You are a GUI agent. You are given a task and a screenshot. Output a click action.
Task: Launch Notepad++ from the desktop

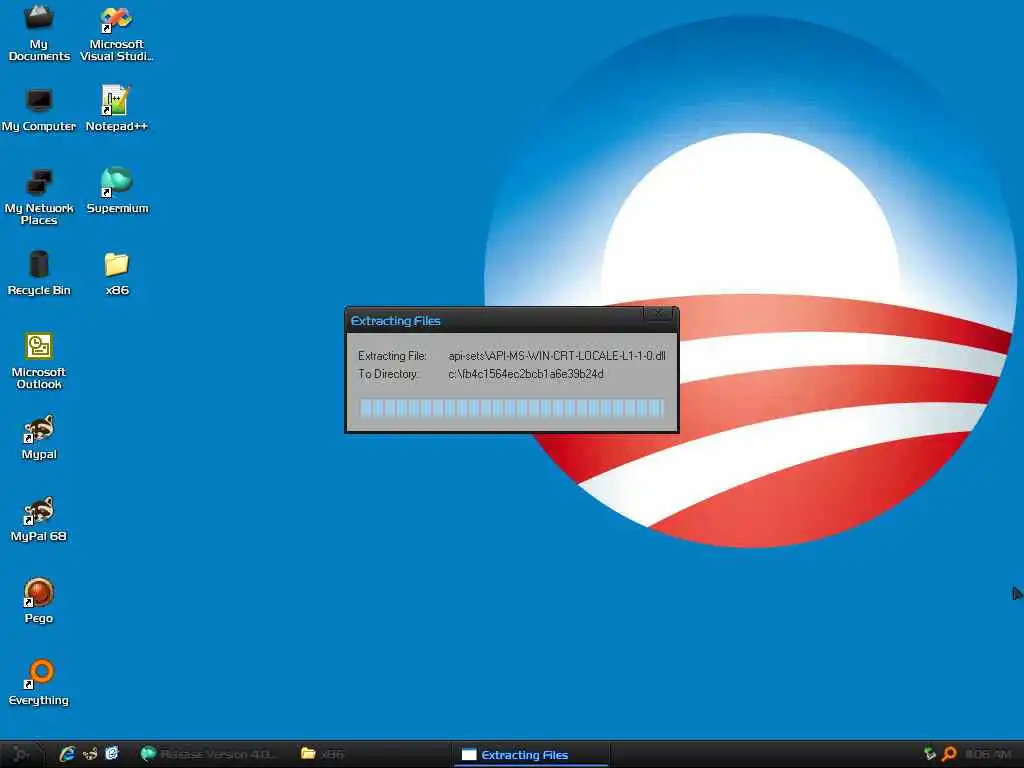click(x=116, y=110)
